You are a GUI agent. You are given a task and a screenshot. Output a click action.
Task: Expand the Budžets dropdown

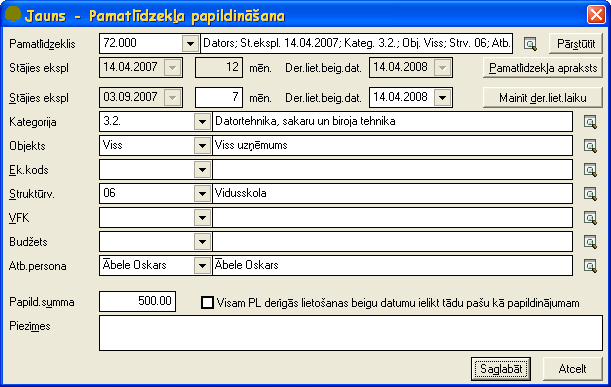point(202,242)
